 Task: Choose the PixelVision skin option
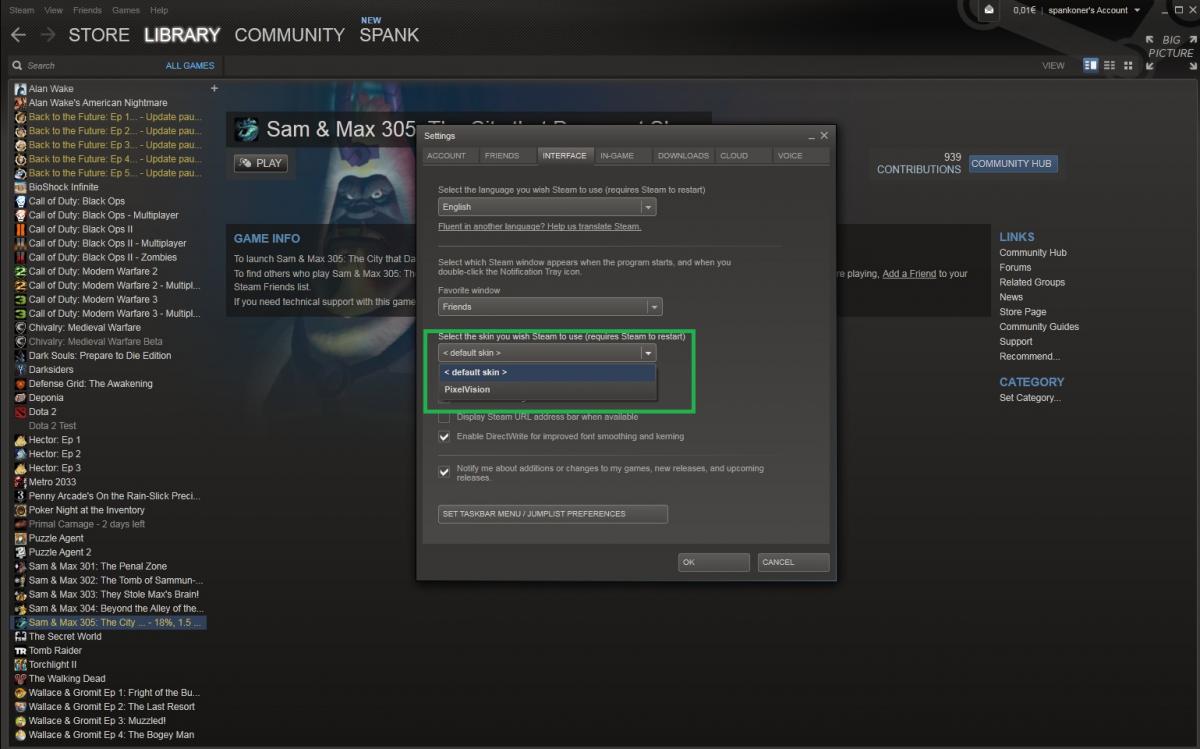[x=547, y=390]
